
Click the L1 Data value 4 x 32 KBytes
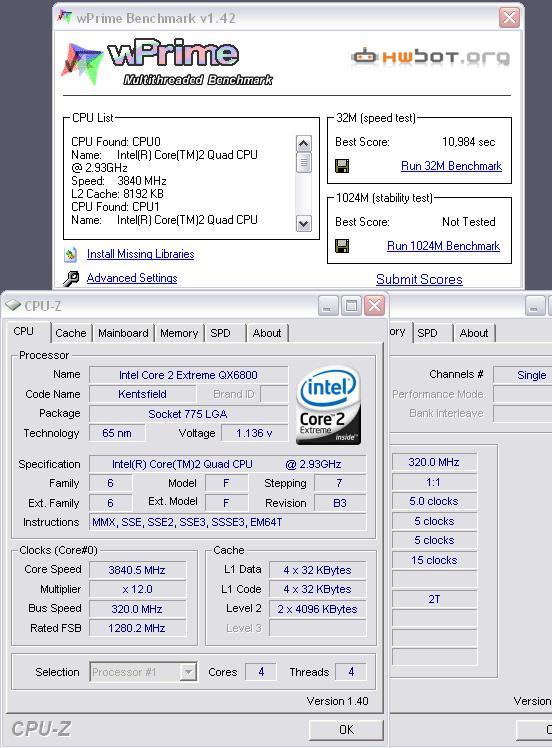(x=317, y=570)
